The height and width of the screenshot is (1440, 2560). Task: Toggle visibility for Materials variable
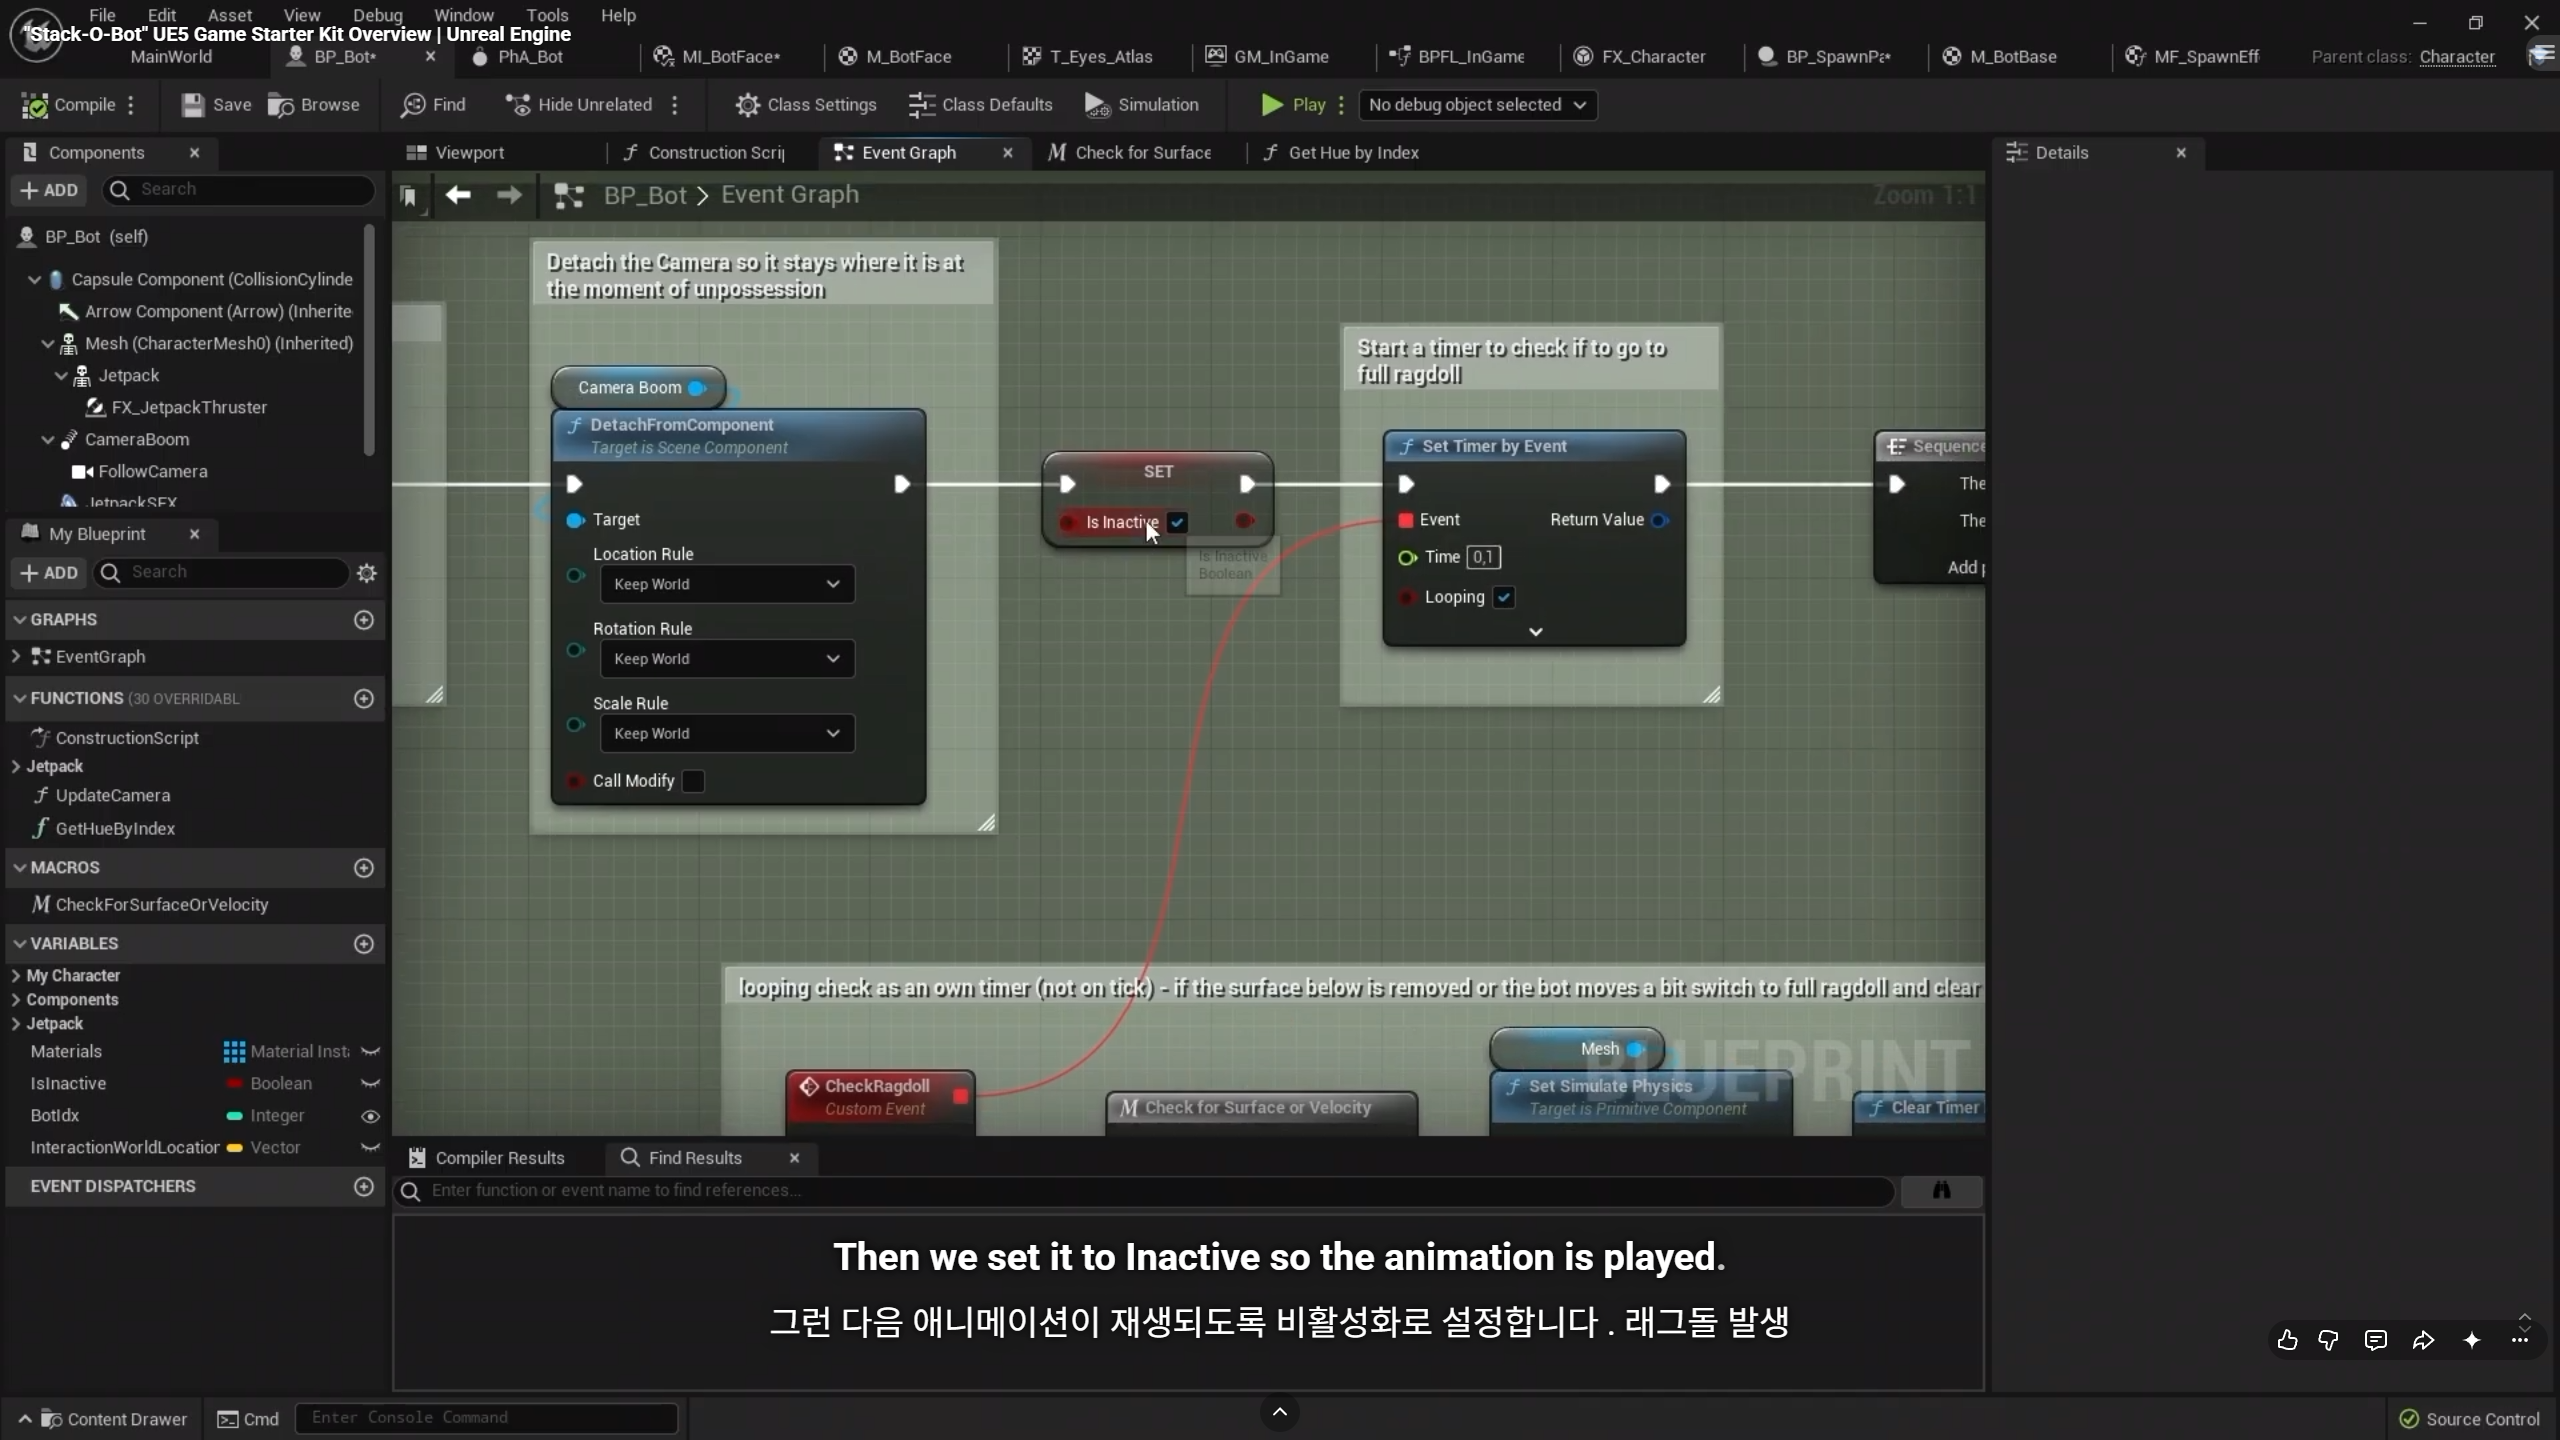(370, 1052)
